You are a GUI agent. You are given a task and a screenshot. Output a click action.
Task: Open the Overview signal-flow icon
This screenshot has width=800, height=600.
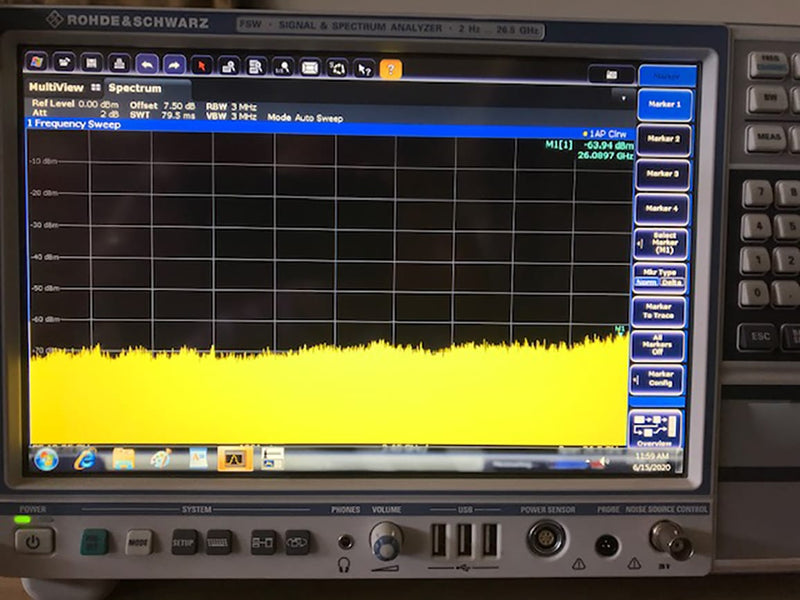656,429
